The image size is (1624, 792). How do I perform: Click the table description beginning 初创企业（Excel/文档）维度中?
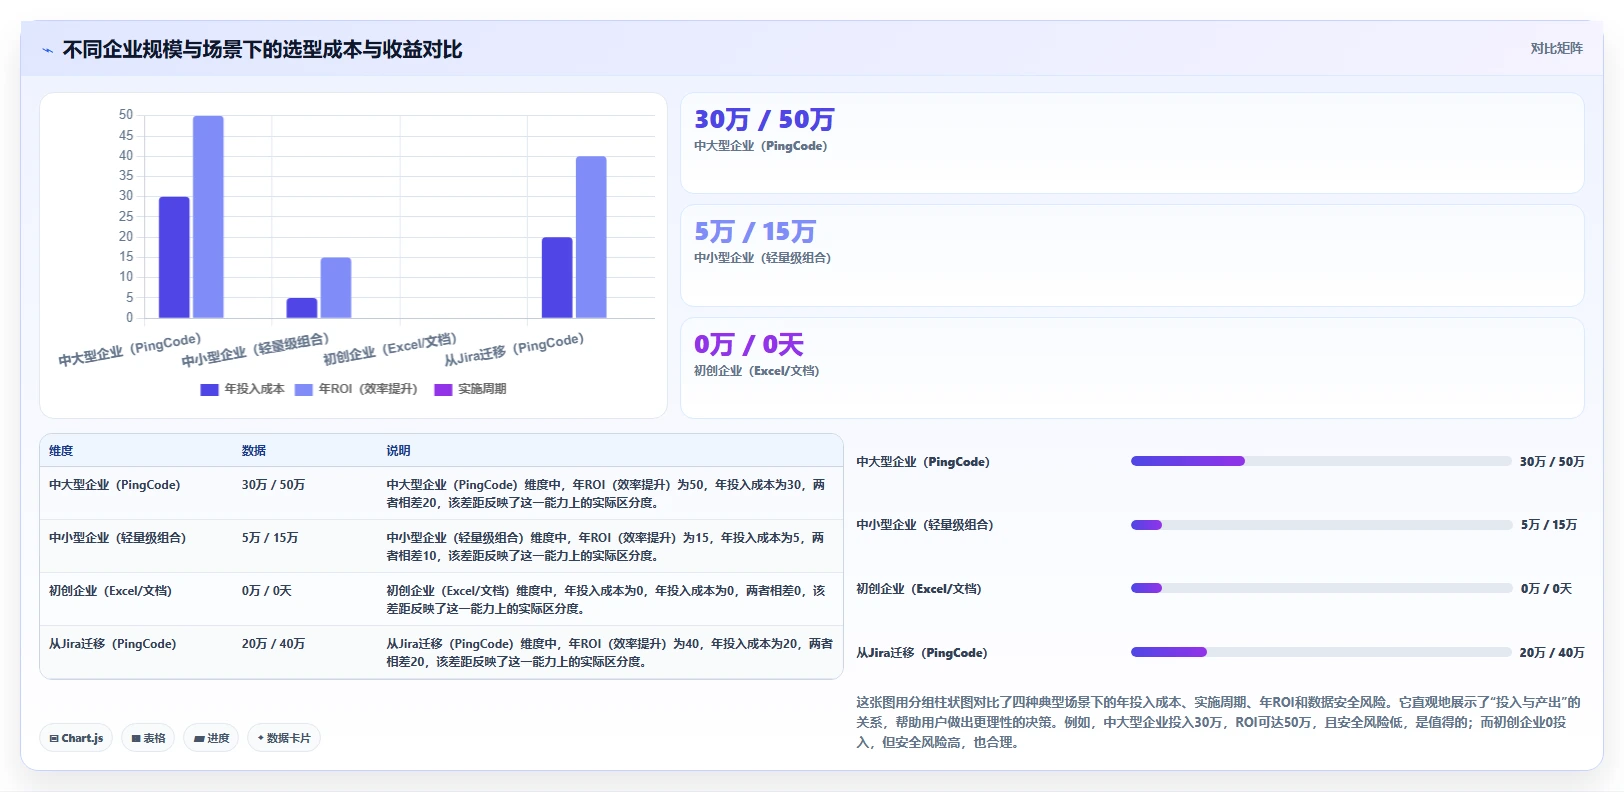[x=606, y=600]
